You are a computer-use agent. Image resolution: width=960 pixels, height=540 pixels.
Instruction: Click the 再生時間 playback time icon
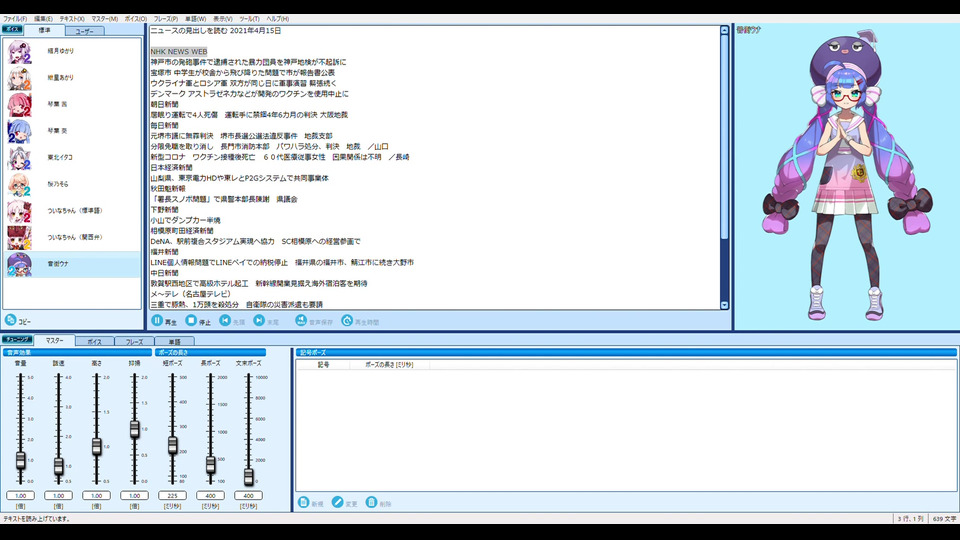pyautogui.click(x=347, y=320)
